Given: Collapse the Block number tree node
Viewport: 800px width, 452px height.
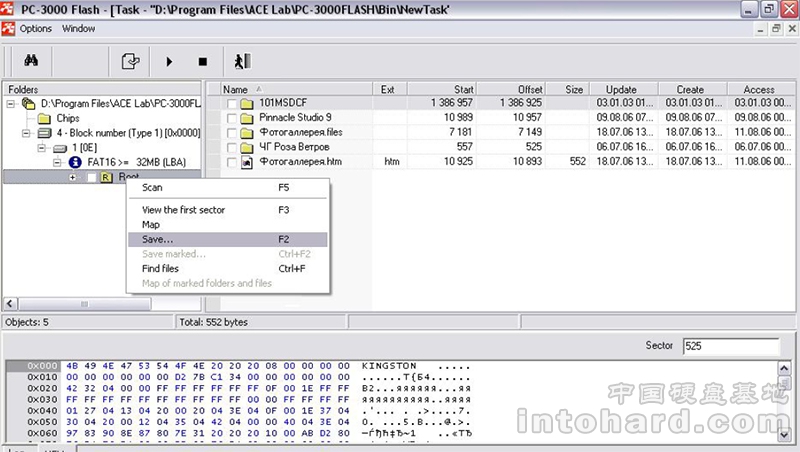Looking at the screenshot, I should tap(27, 133).
